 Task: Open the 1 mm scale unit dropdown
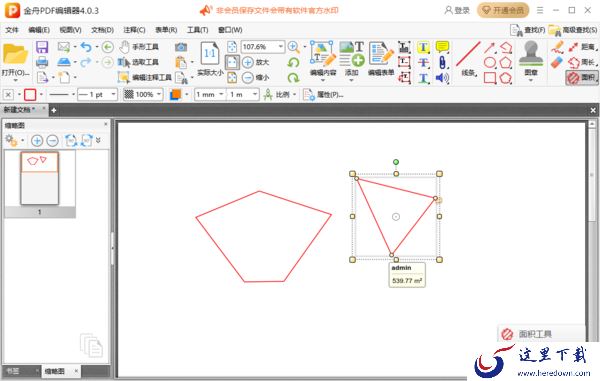point(221,94)
